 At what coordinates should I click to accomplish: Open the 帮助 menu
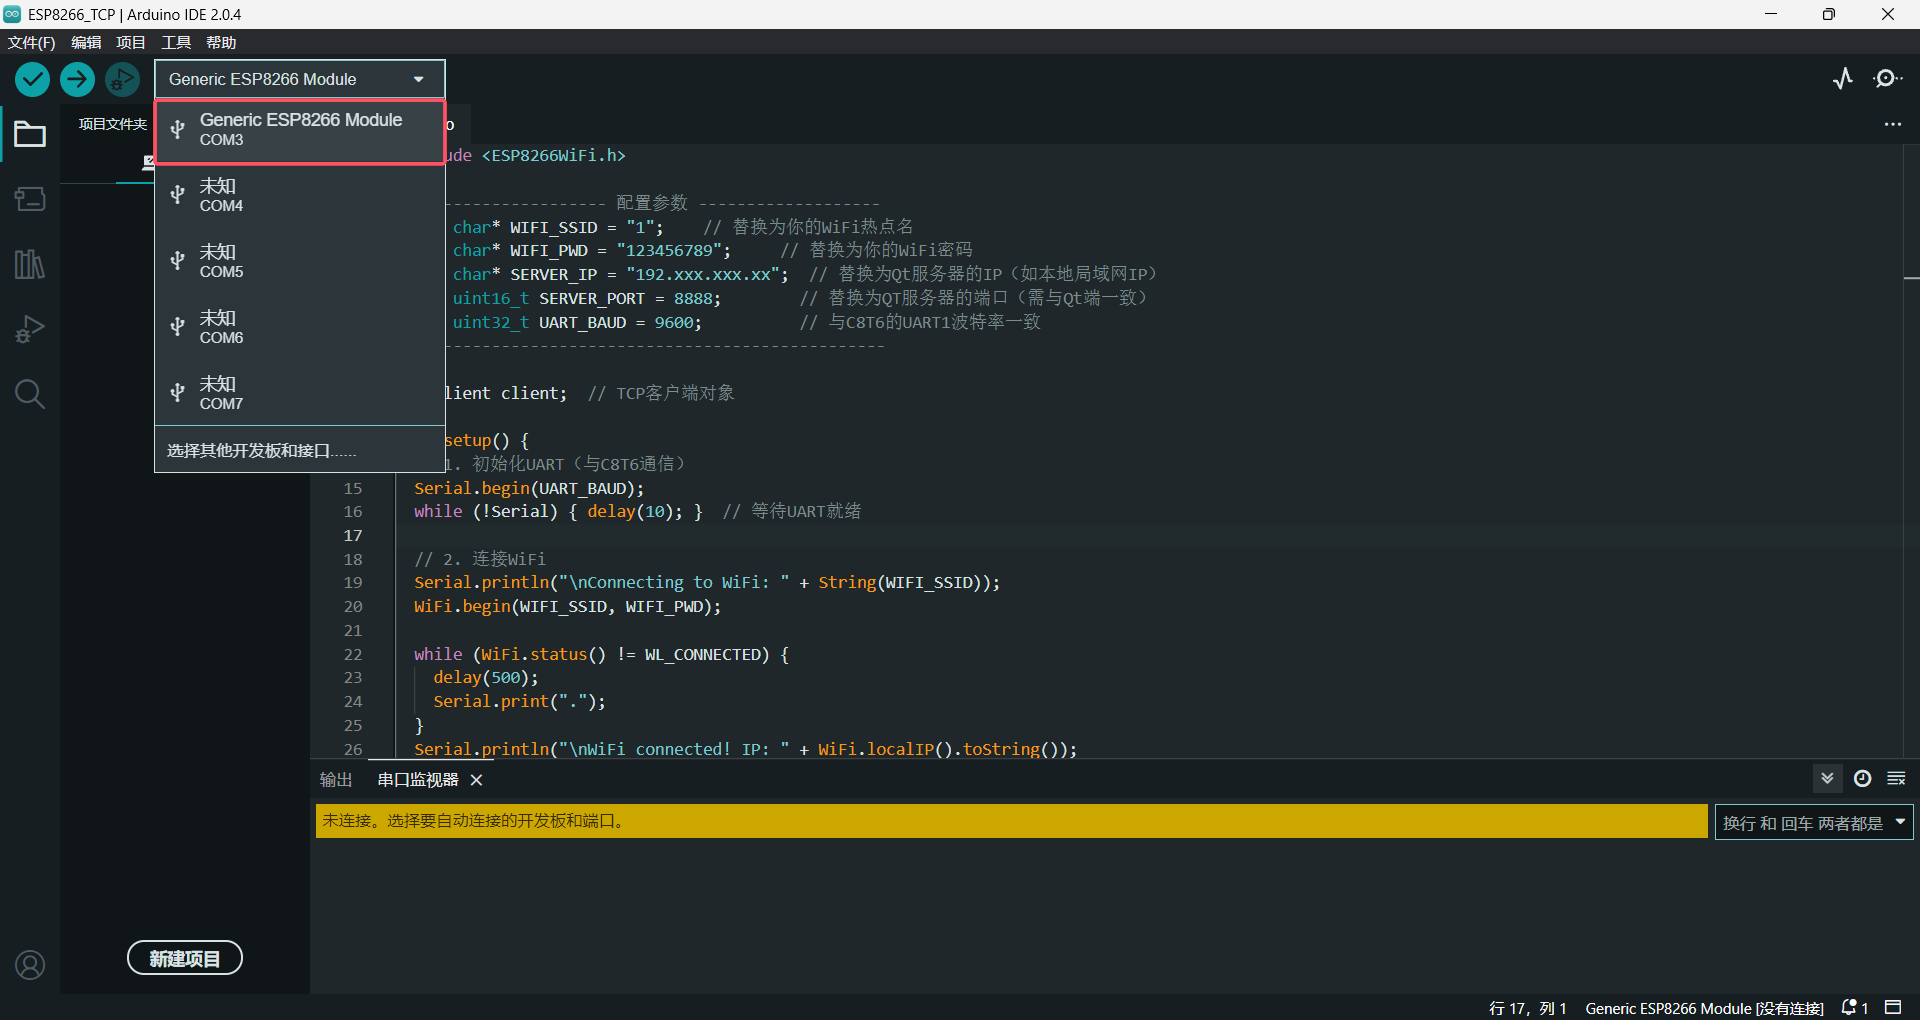(221, 42)
